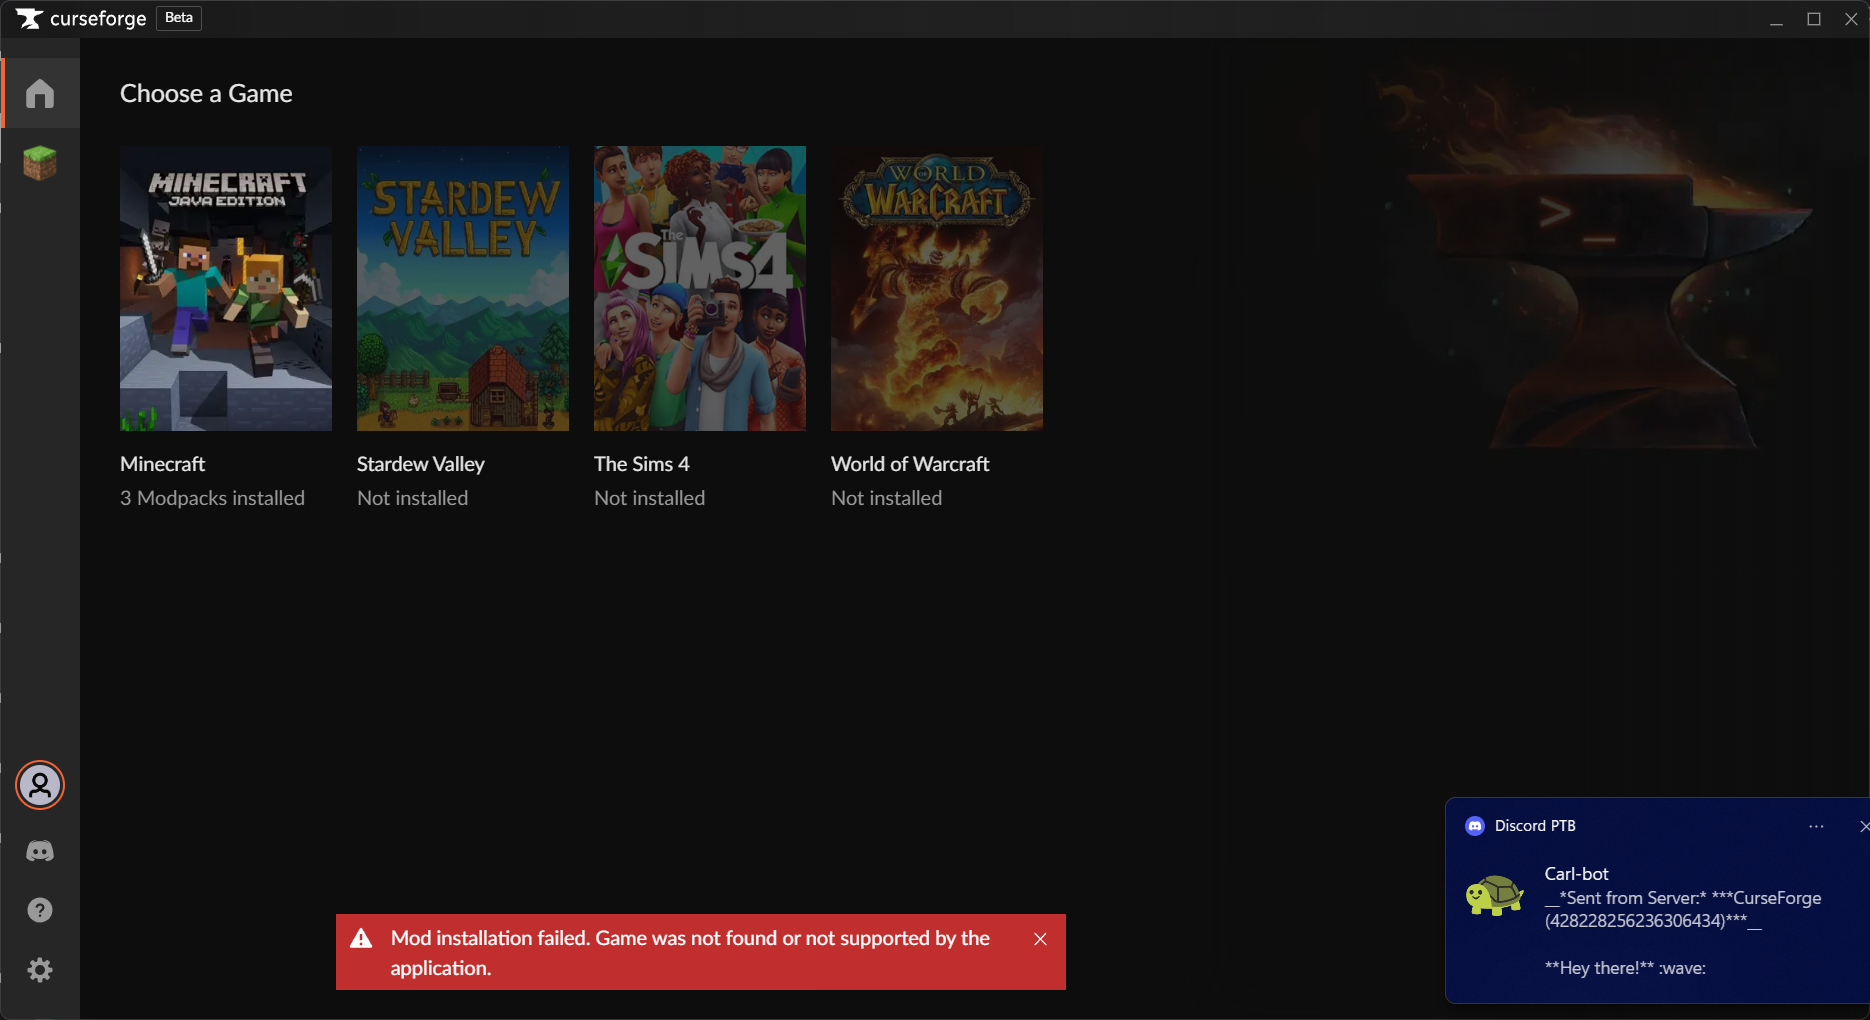Screen dimensions: 1870x1020
Task: Open the user profile avatar icon
Action: 40,785
